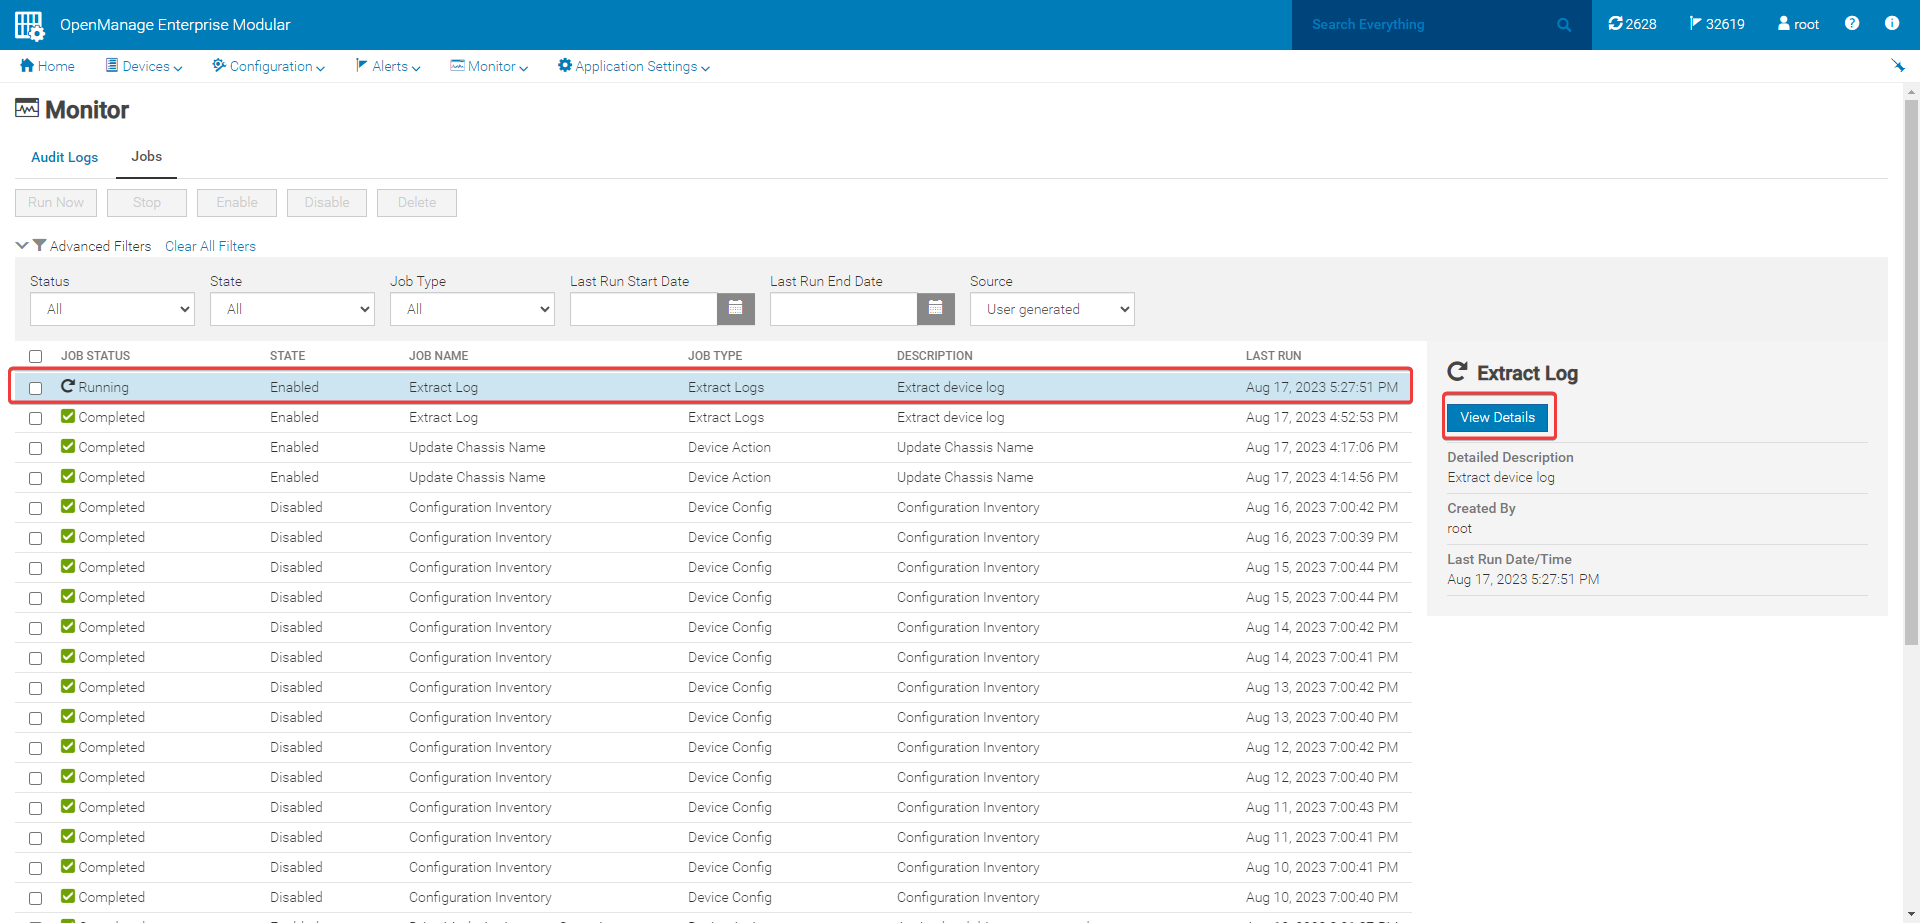Click the search magnifier in Search Everything

click(x=1564, y=24)
